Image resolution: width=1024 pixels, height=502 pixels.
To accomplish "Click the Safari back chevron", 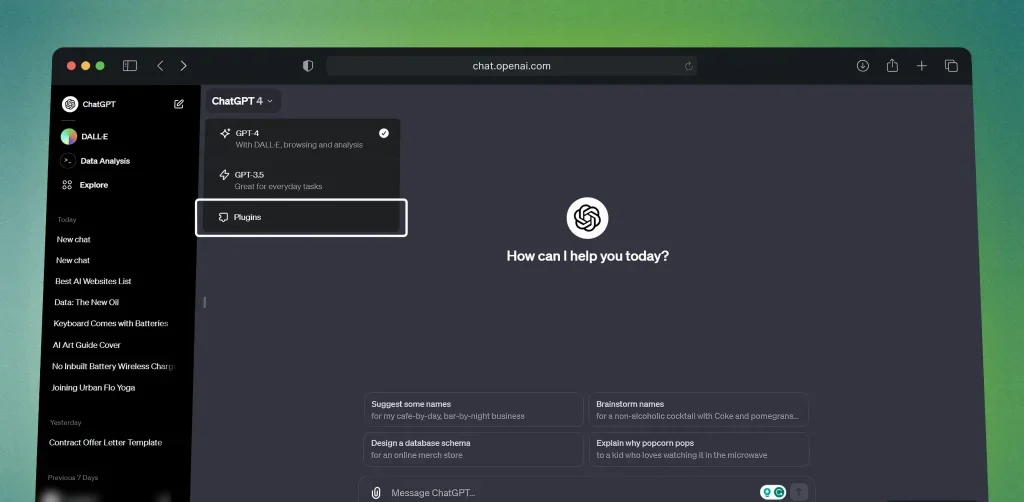I will click(160, 66).
